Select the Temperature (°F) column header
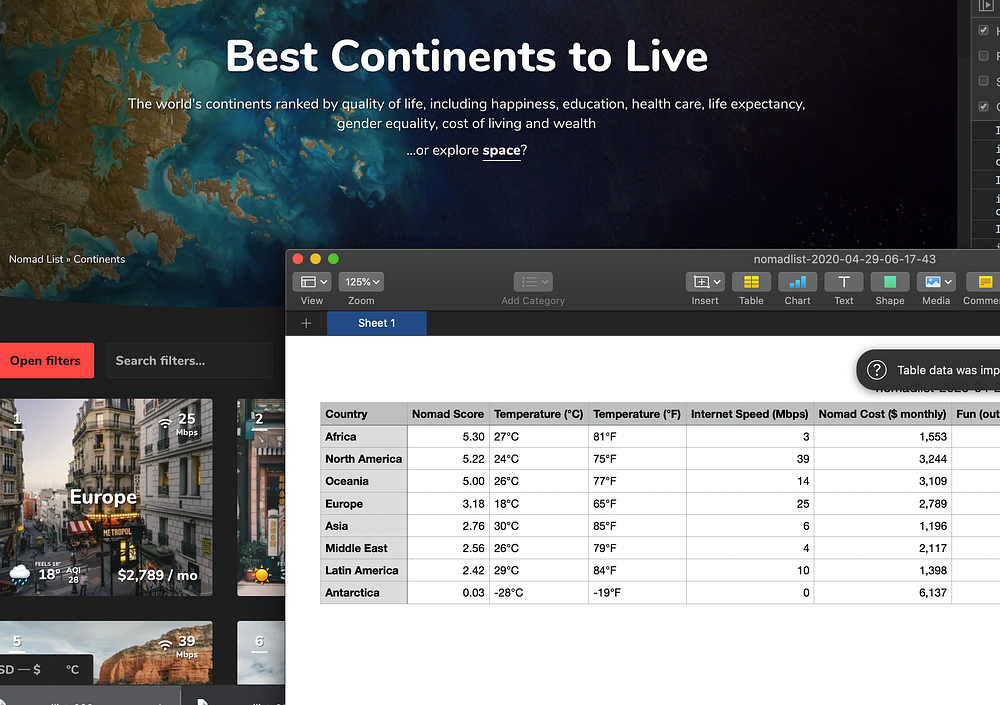 tap(637, 414)
